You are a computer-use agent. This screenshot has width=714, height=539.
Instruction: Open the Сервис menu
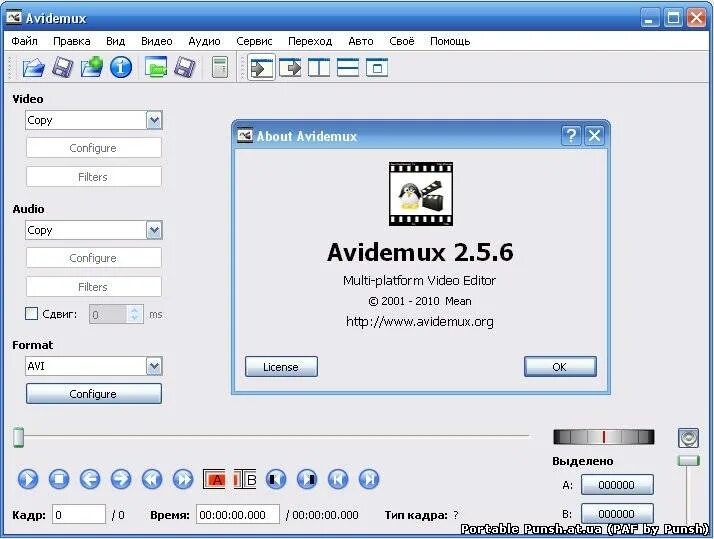point(254,41)
